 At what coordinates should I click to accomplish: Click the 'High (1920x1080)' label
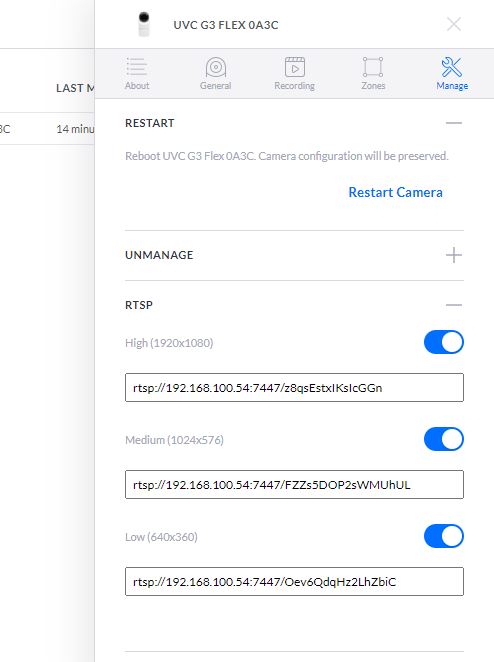pos(169,343)
